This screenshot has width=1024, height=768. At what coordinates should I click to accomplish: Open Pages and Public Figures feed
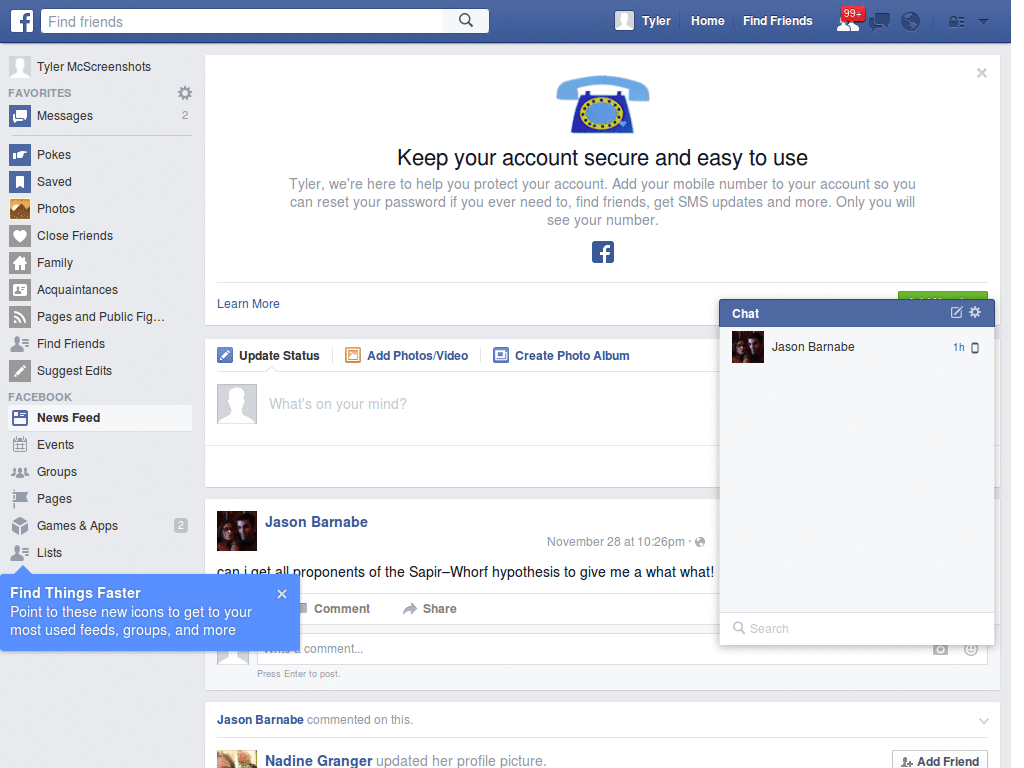(100, 317)
